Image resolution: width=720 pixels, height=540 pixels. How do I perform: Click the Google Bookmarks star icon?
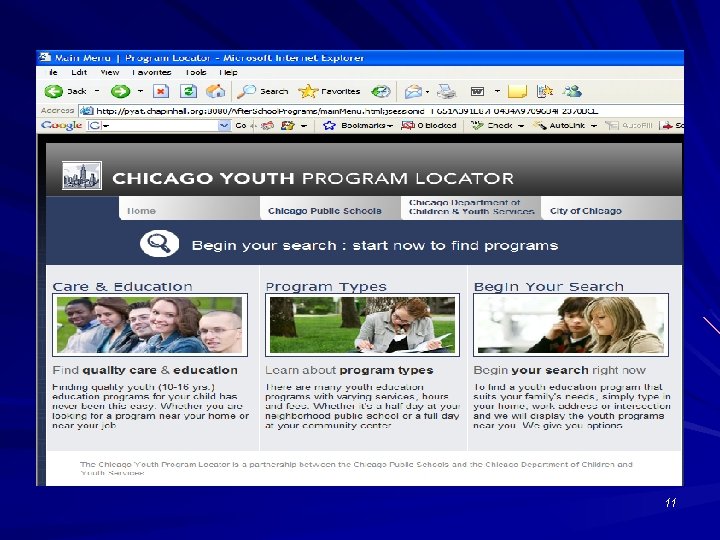point(329,125)
